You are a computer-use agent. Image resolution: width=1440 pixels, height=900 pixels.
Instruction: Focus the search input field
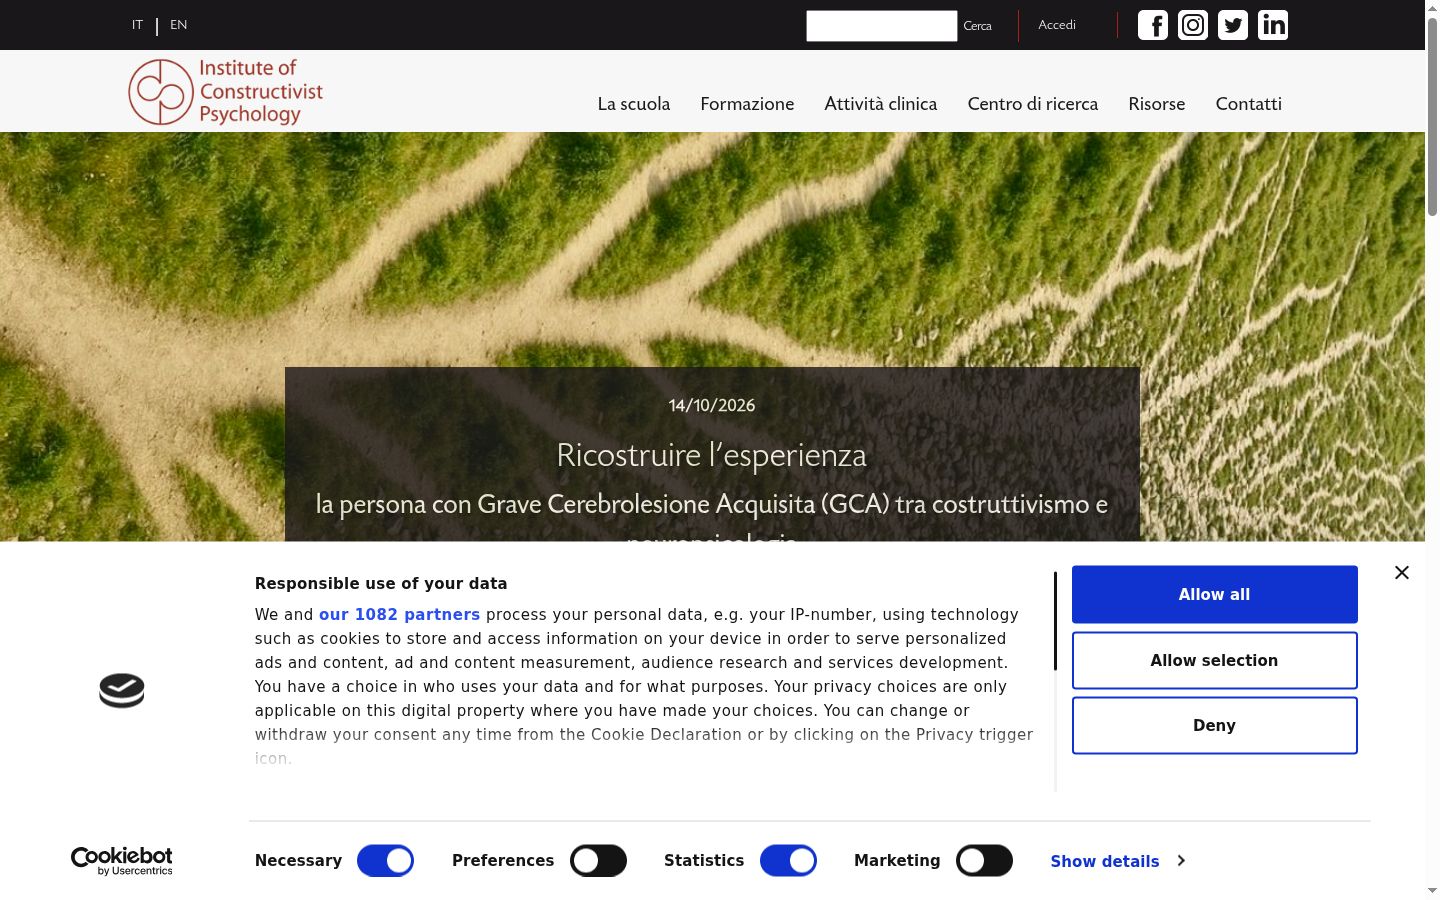point(882,26)
